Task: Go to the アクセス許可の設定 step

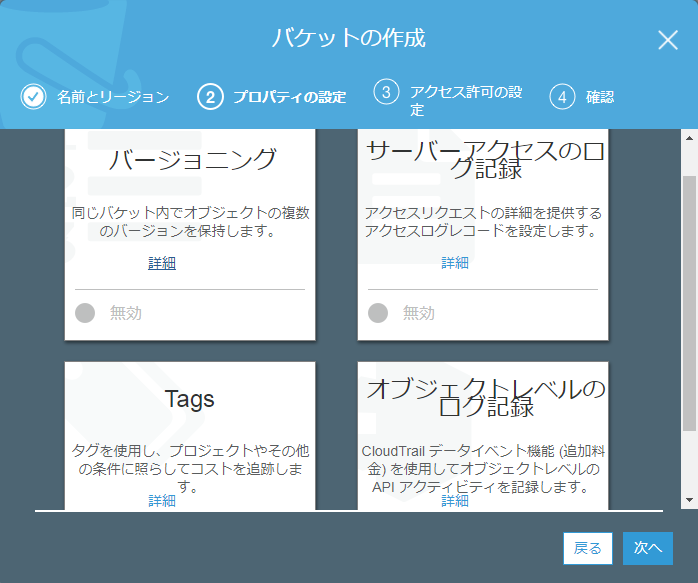Action: point(465,100)
